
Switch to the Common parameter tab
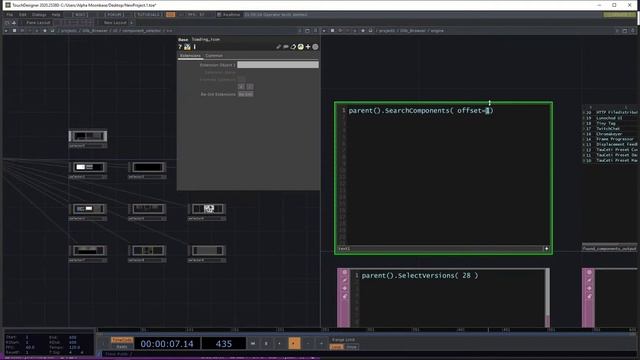pyautogui.click(x=214, y=56)
